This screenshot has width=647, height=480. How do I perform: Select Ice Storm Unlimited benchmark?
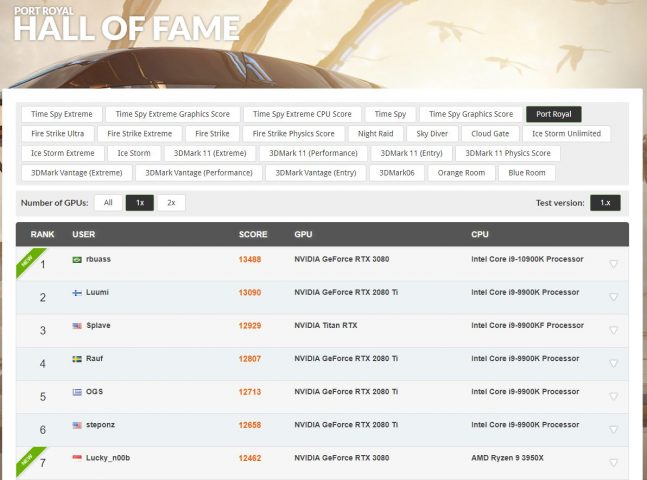[x=566, y=134]
